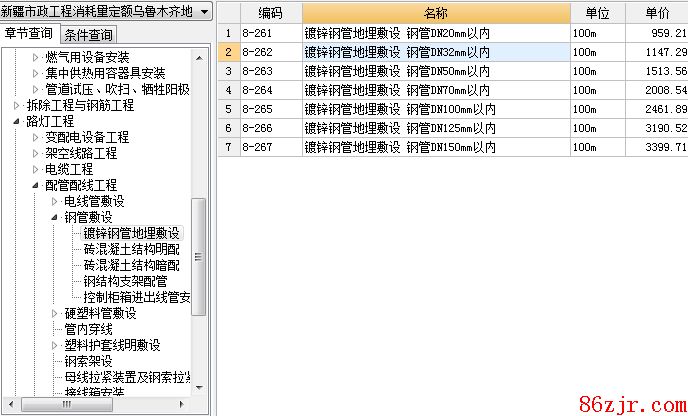Select 砖混凝土结构明配 tree item
Viewport: 688px width, 416px height.
(x=132, y=249)
